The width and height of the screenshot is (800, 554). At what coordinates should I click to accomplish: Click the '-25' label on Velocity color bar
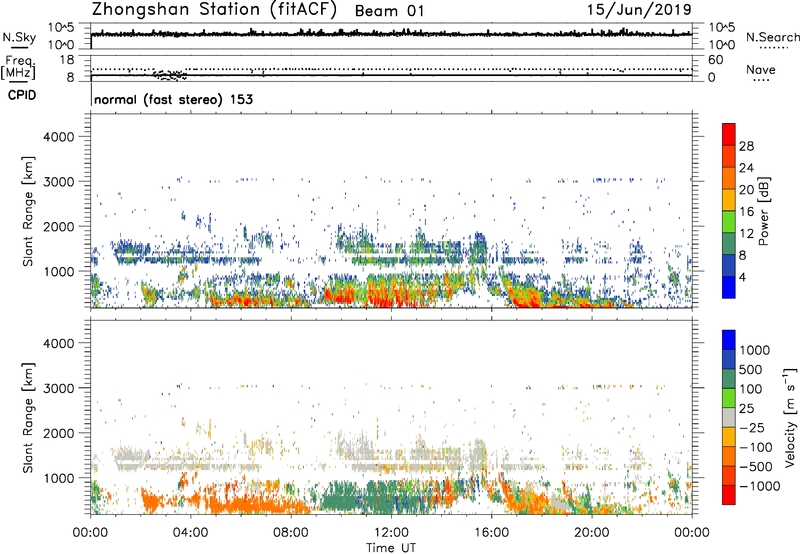(752, 427)
